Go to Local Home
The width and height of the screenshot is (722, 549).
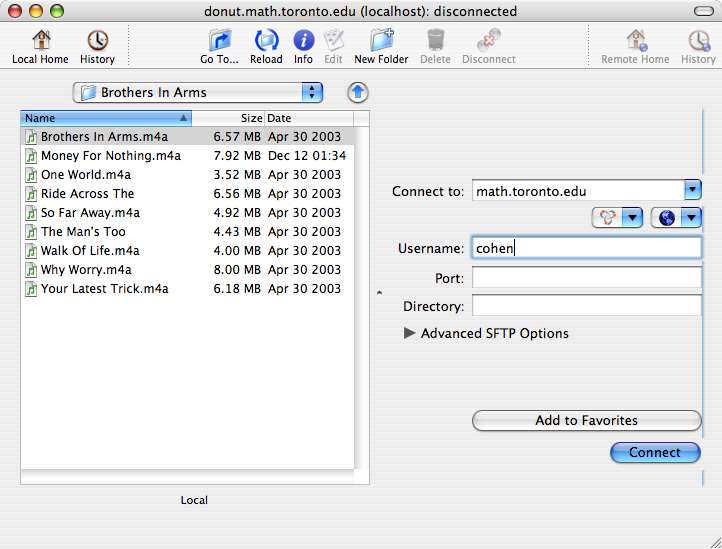41,47
